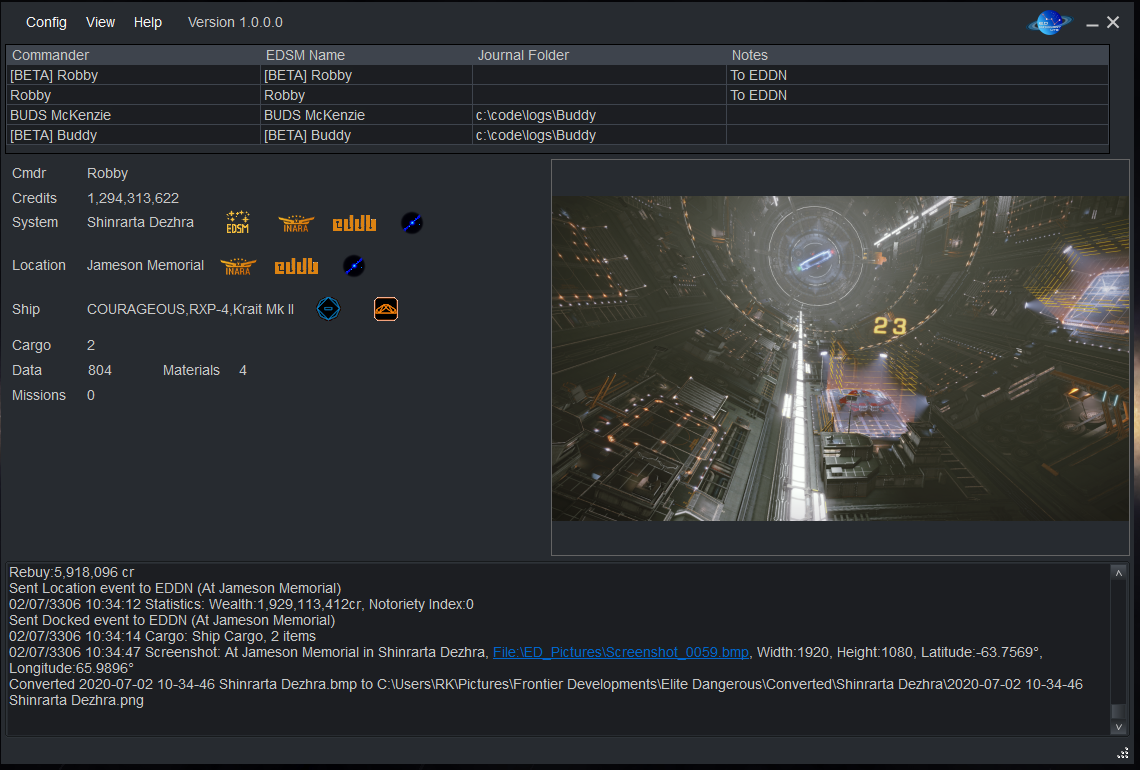Screen dimensions: 1140x770
Task: Select the [BETA] Robby commander row
Action: [x=558, y=75]
